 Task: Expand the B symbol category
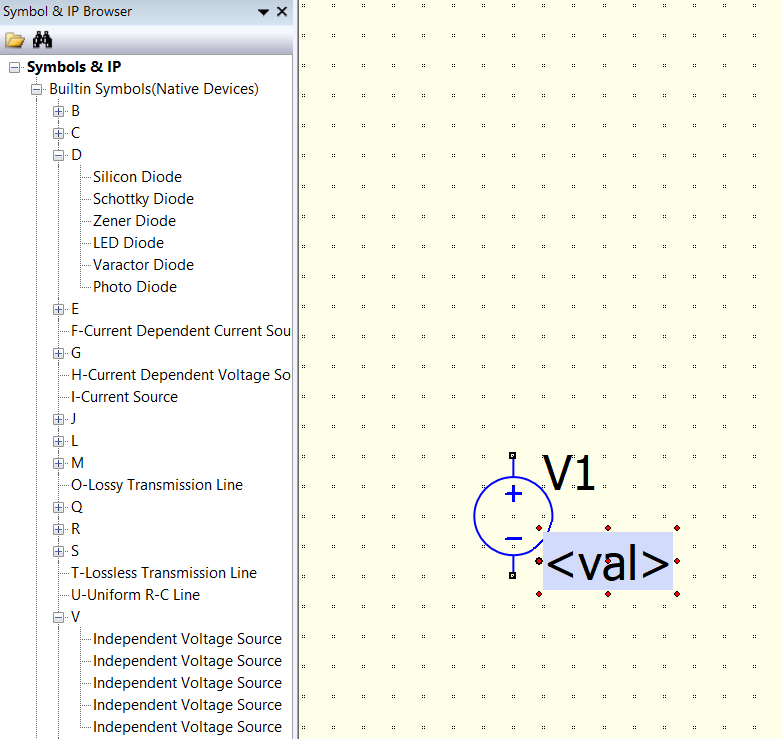coord(59,111)
